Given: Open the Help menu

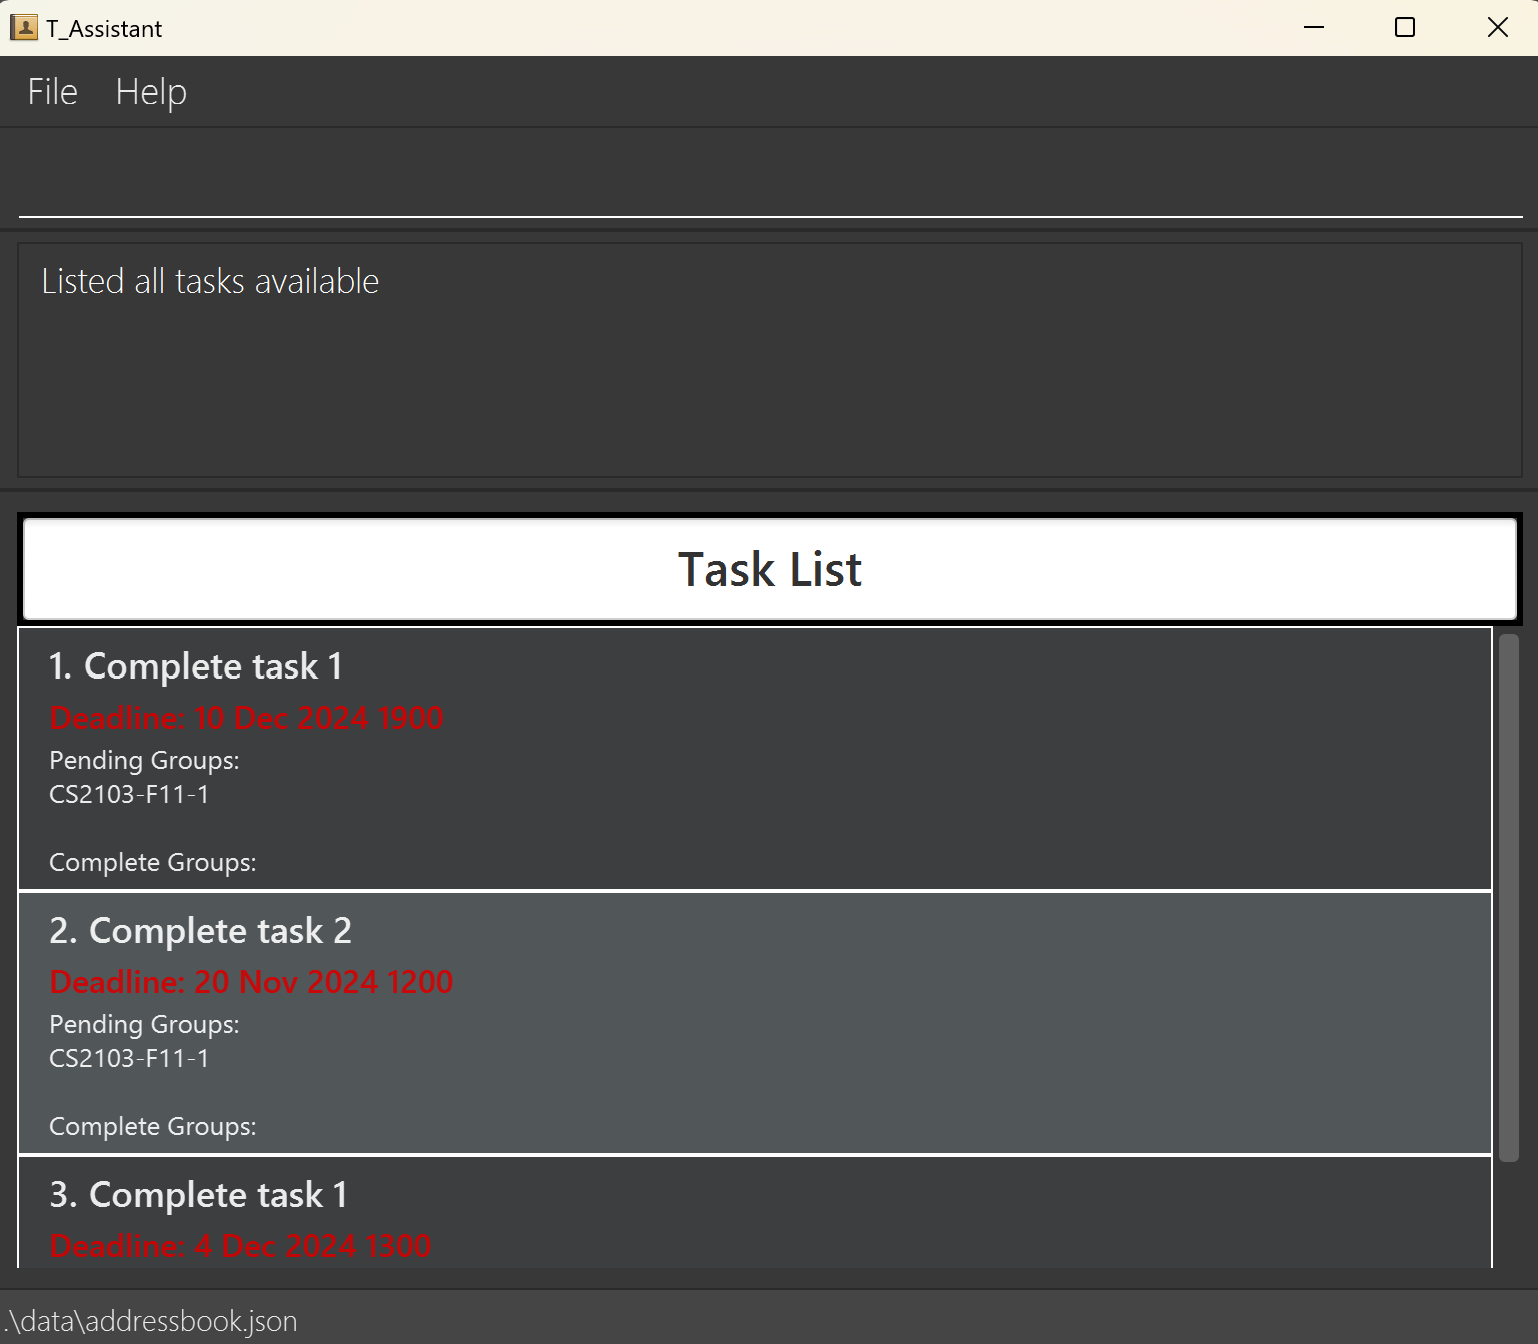Looking at the screenshot, I should click(151, 92).
